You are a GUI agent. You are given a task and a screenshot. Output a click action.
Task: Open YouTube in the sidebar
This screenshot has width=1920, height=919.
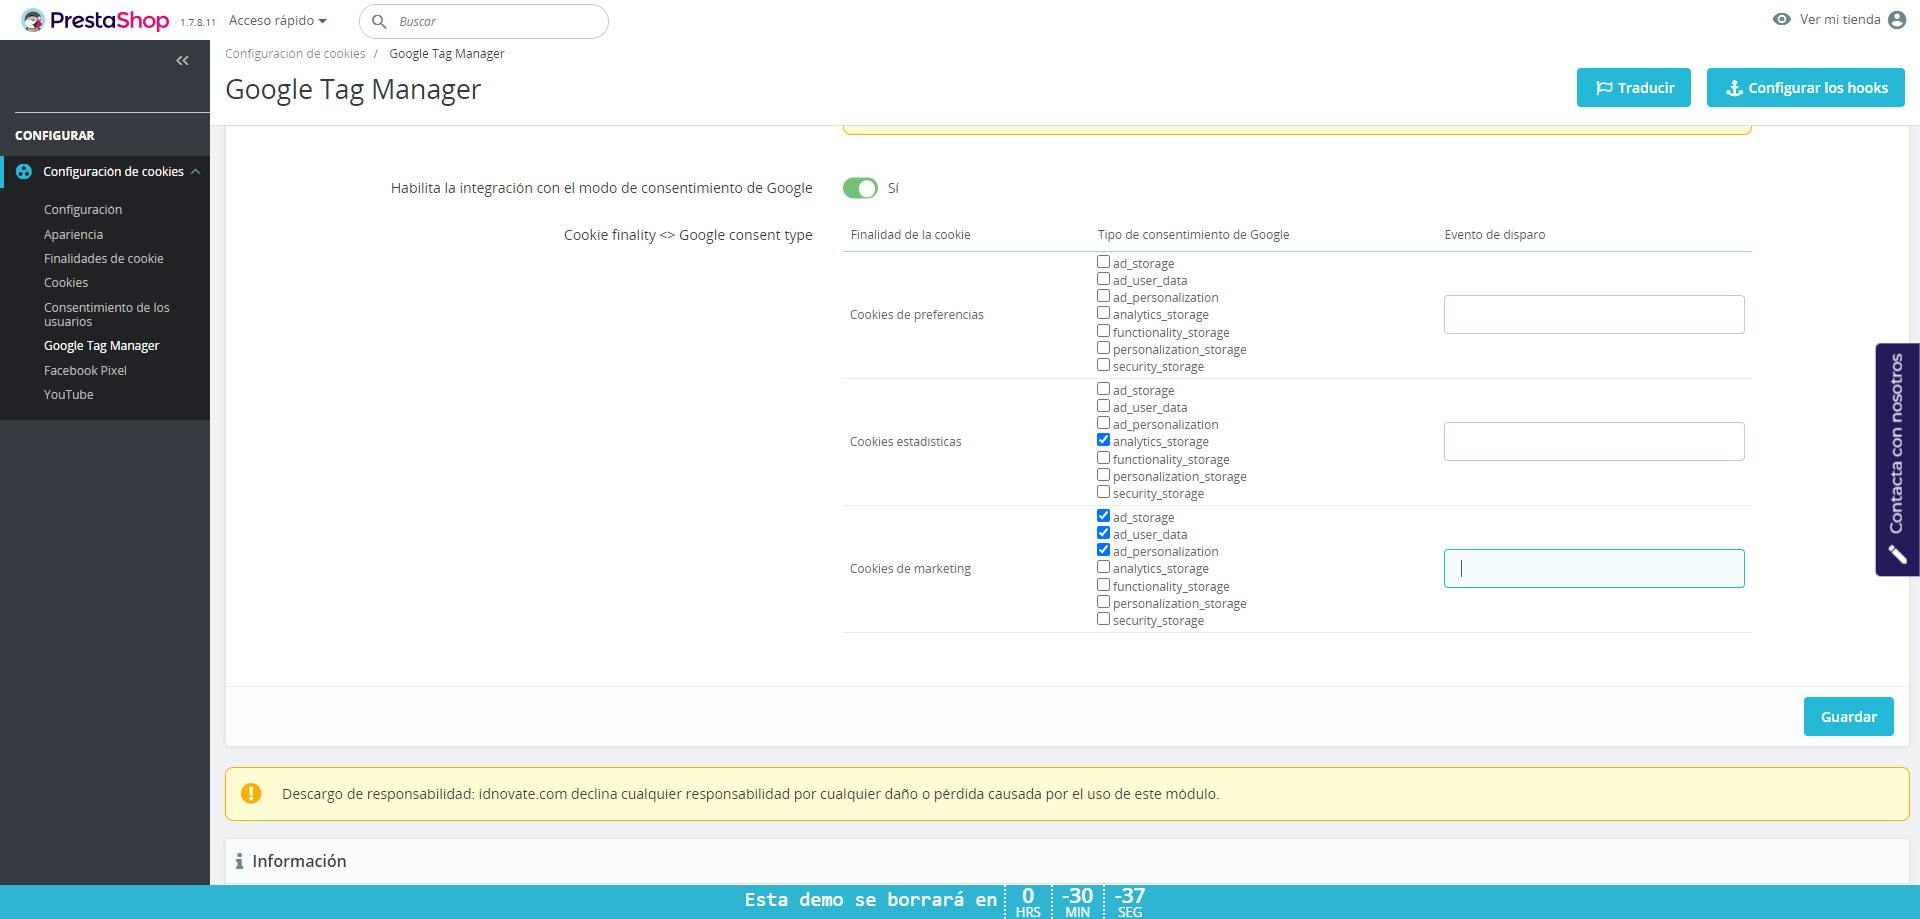[69, 395]
